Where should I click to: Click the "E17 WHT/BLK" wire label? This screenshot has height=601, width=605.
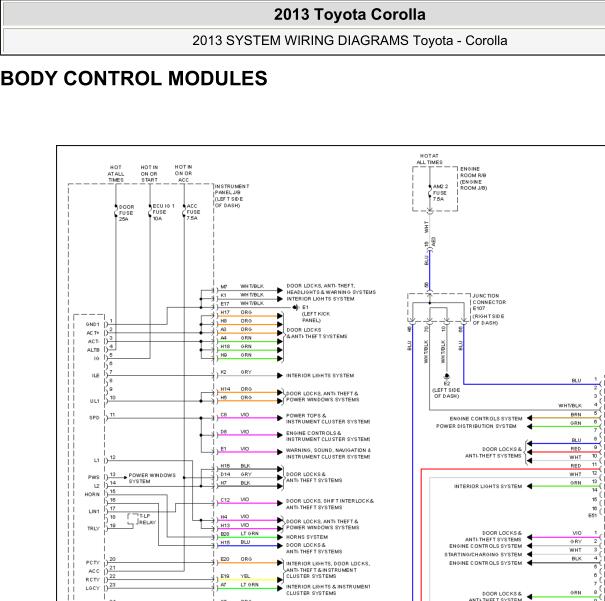[x=242, y=304]
